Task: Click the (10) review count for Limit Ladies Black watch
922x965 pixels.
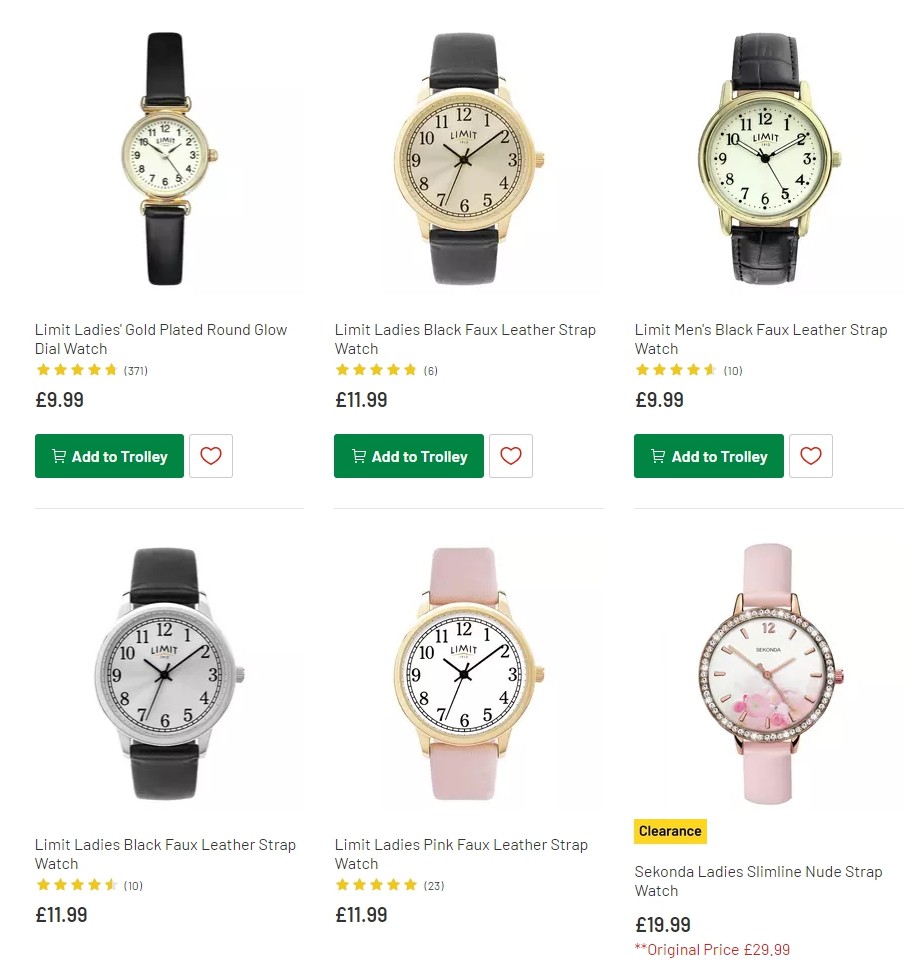Action: (135, 885)
